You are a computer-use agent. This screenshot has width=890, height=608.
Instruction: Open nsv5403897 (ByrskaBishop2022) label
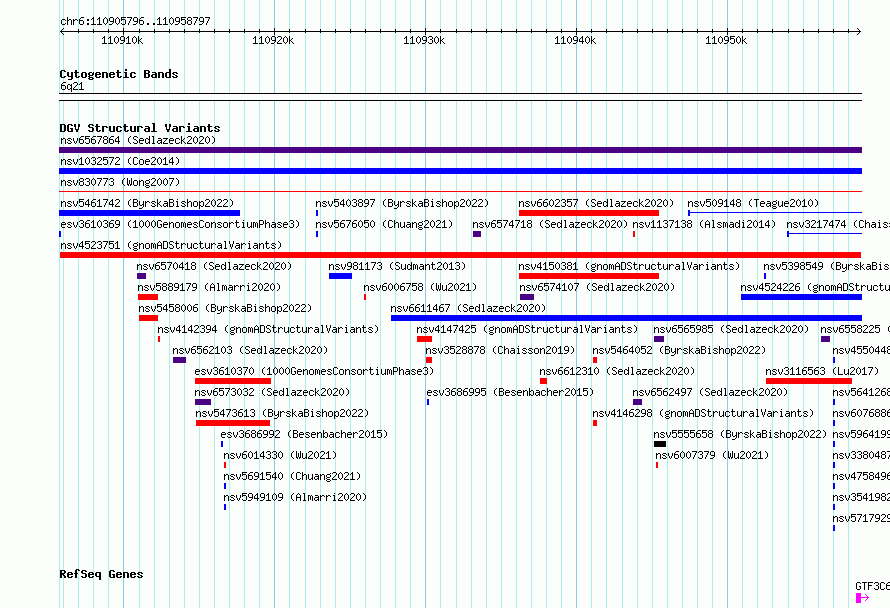pos(402,203)
